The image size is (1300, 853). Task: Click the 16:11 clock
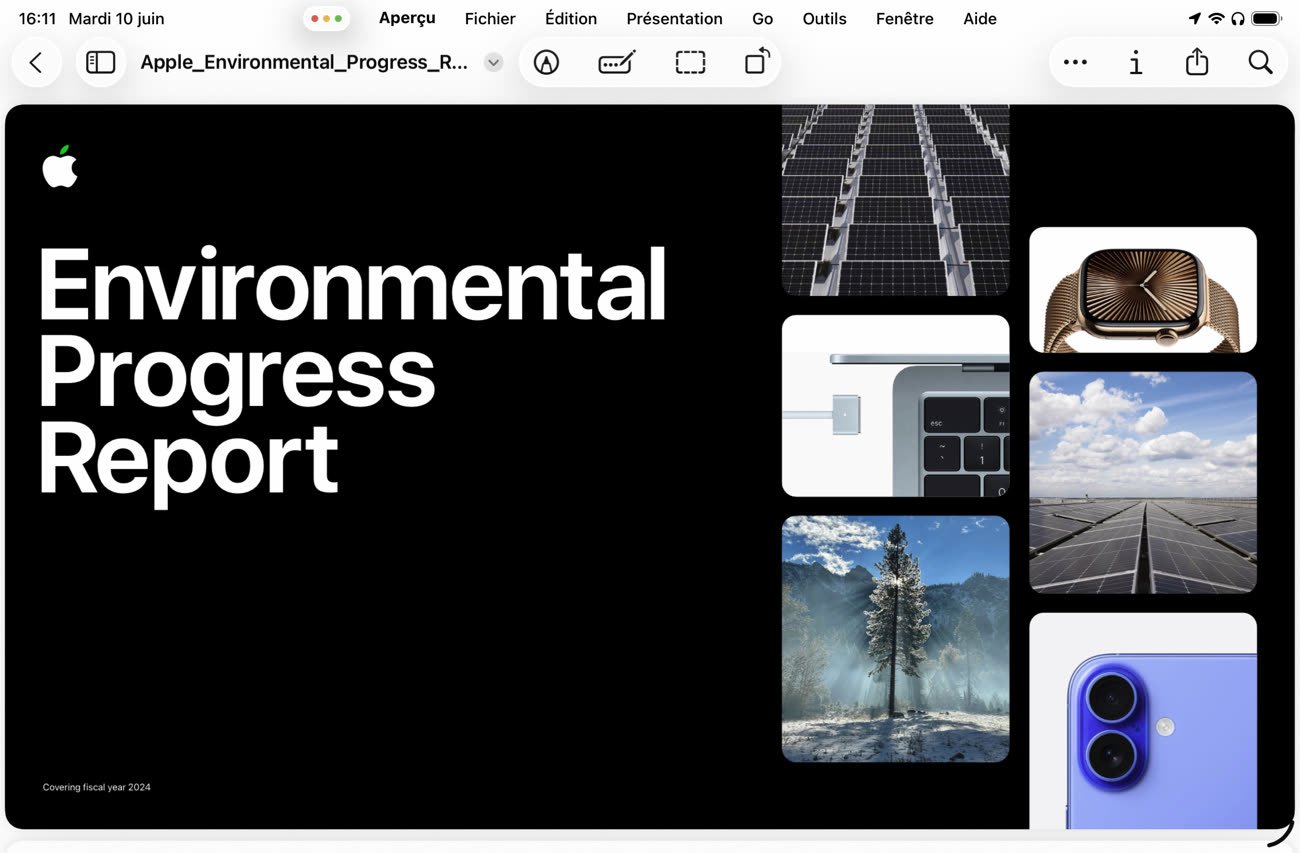pos(37,19)
